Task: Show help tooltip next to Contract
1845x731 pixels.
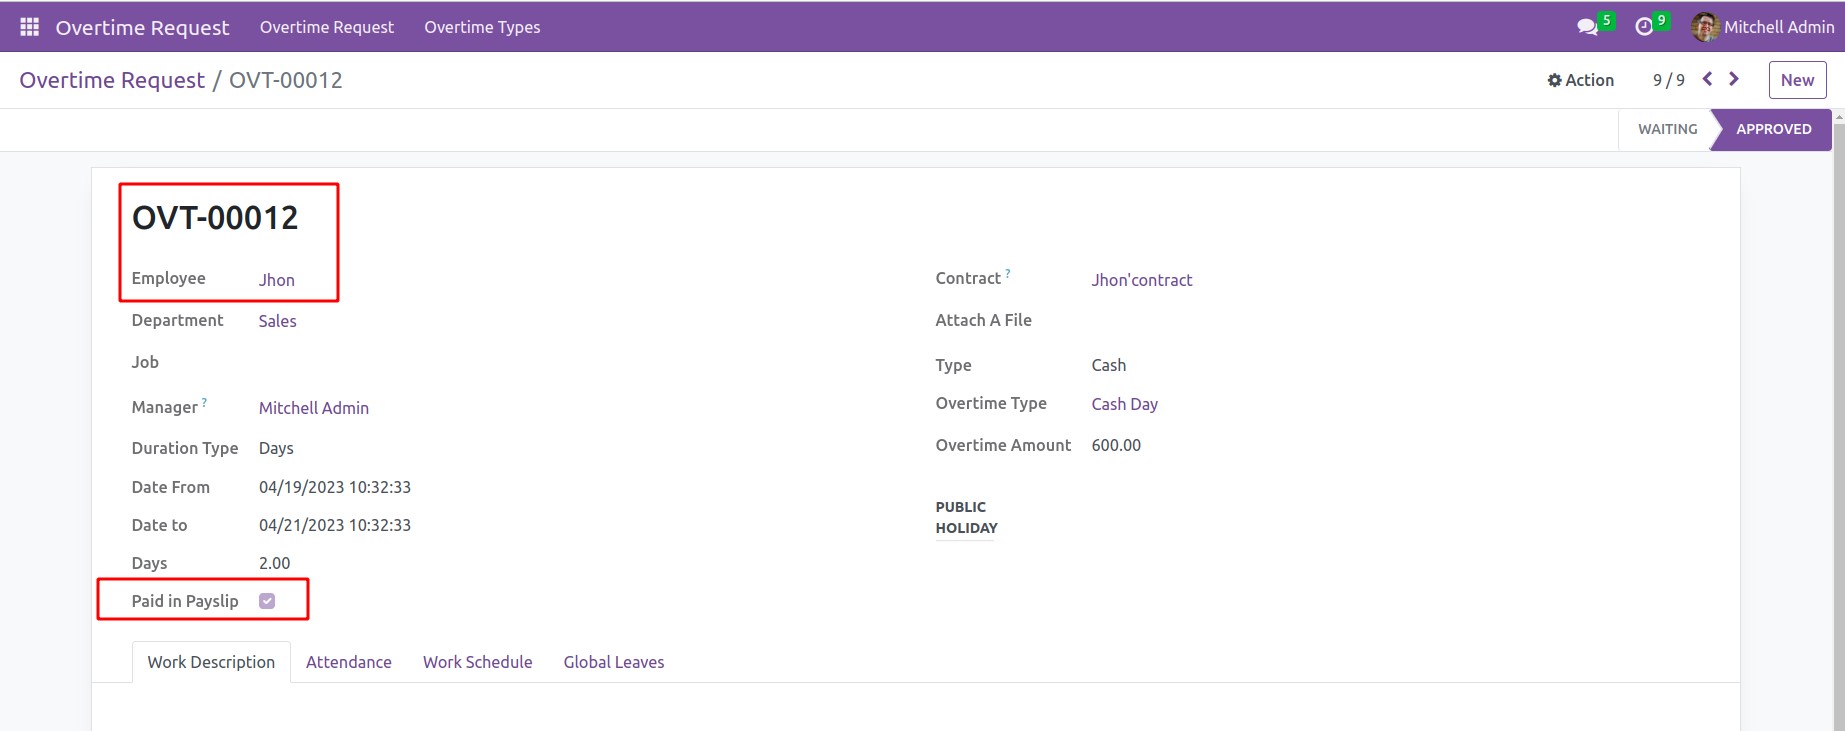Action: [x=1008, y=273]
